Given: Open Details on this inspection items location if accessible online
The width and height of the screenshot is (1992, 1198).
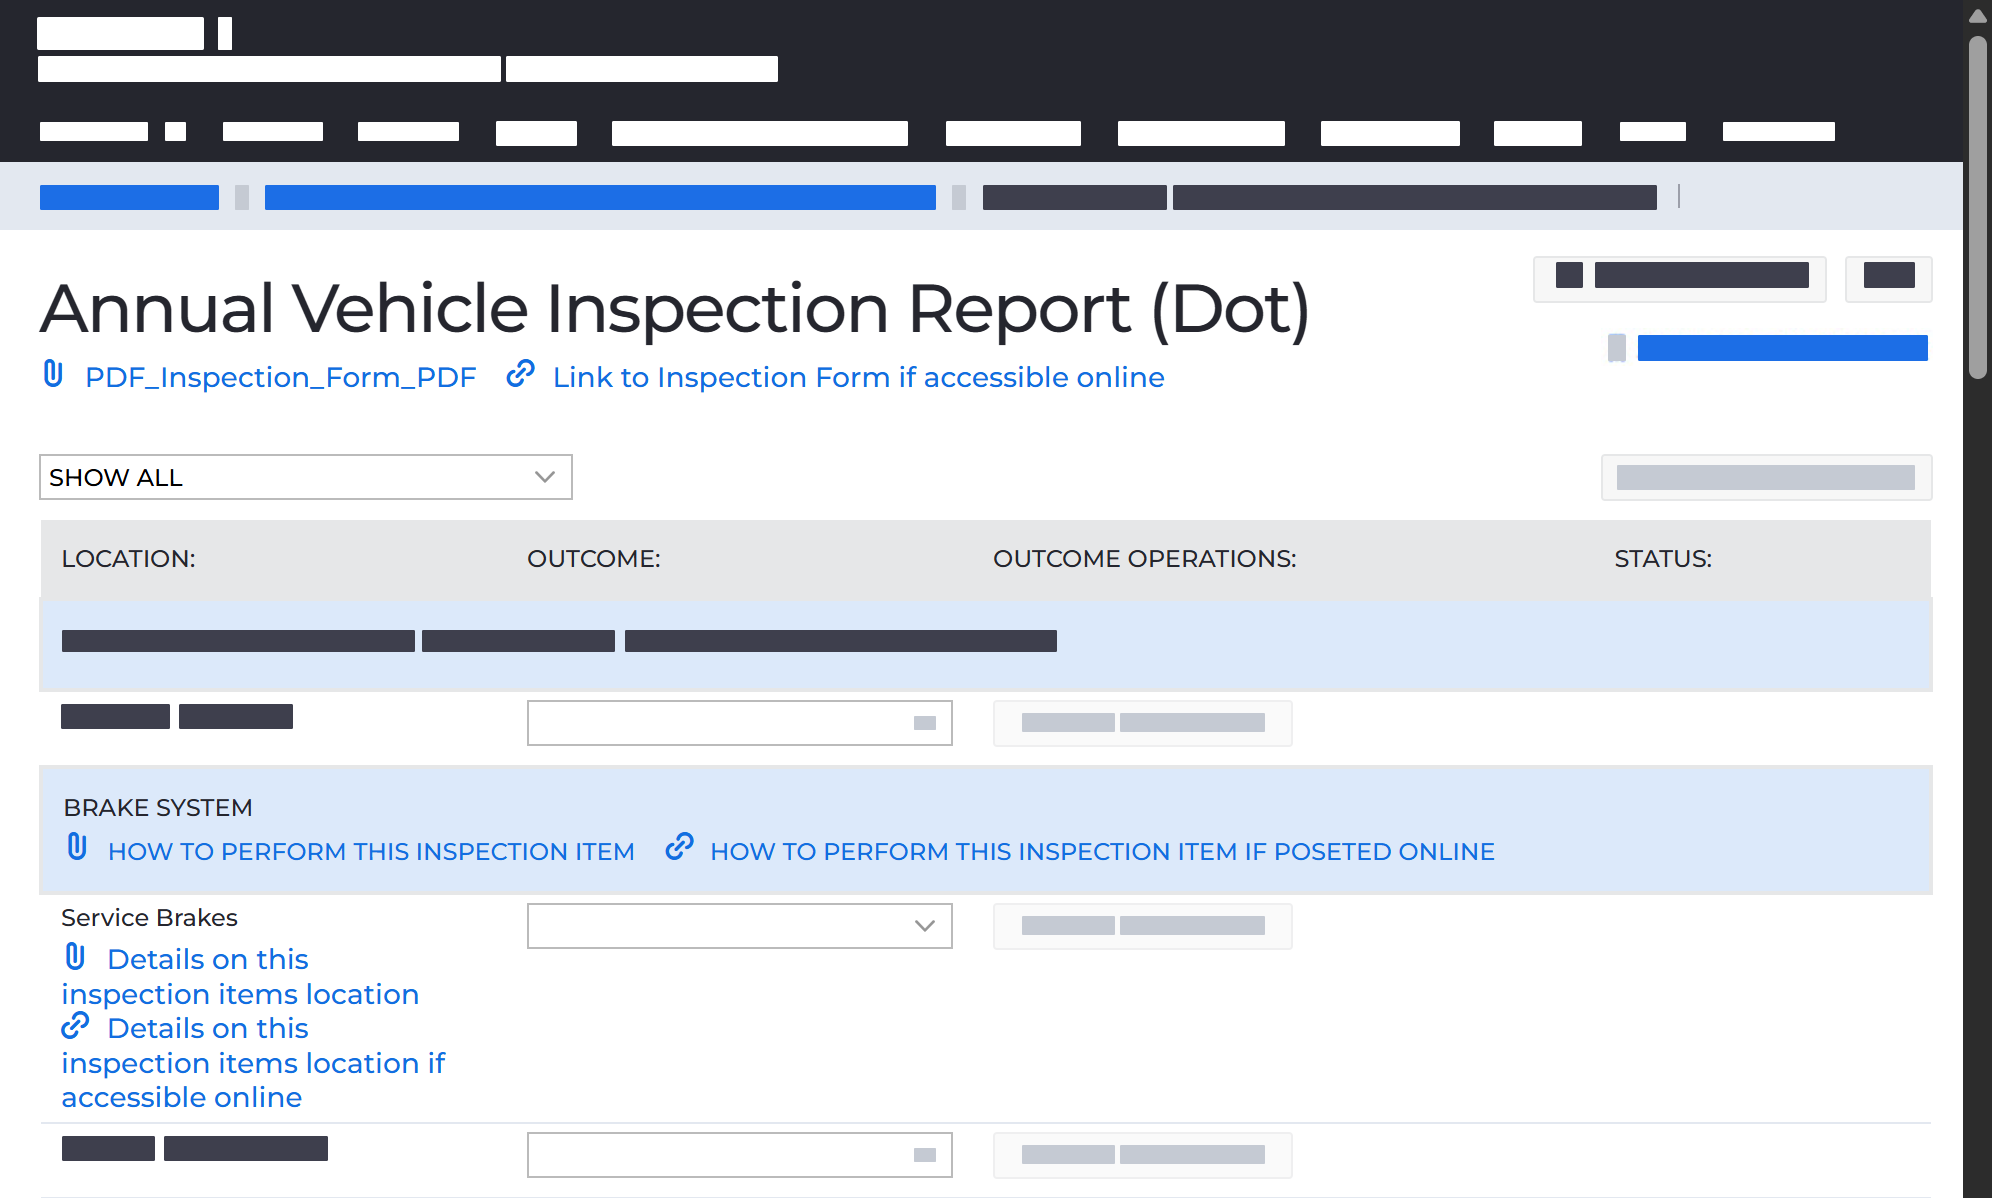Looking at the screenshot, I should click(x=253, y=1063).
